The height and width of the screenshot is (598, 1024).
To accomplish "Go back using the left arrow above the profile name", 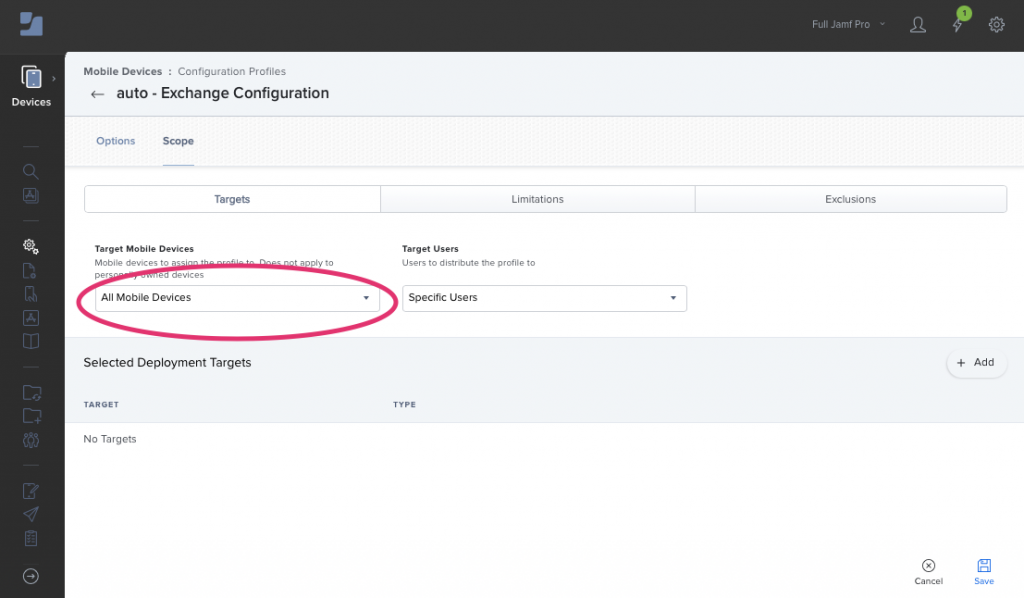I will [x=96, y=93].
